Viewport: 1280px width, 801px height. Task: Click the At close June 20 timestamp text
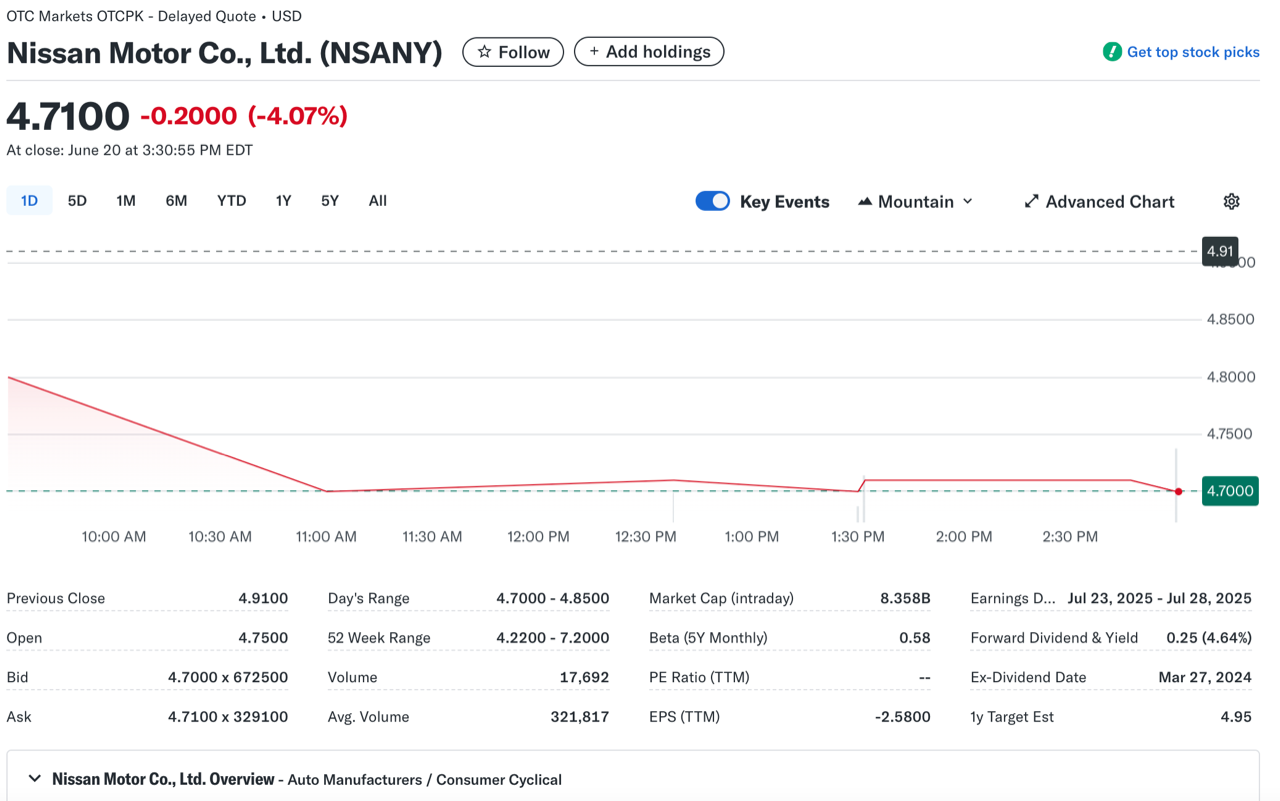click(x=129, y=150)
